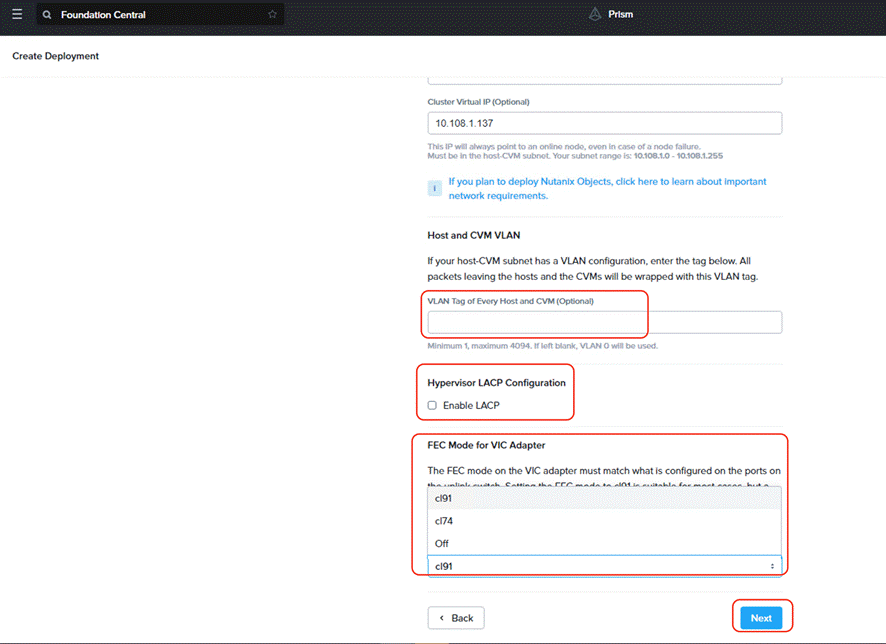Proceed with the Next button
886x644 pixels.
(761, 618)
